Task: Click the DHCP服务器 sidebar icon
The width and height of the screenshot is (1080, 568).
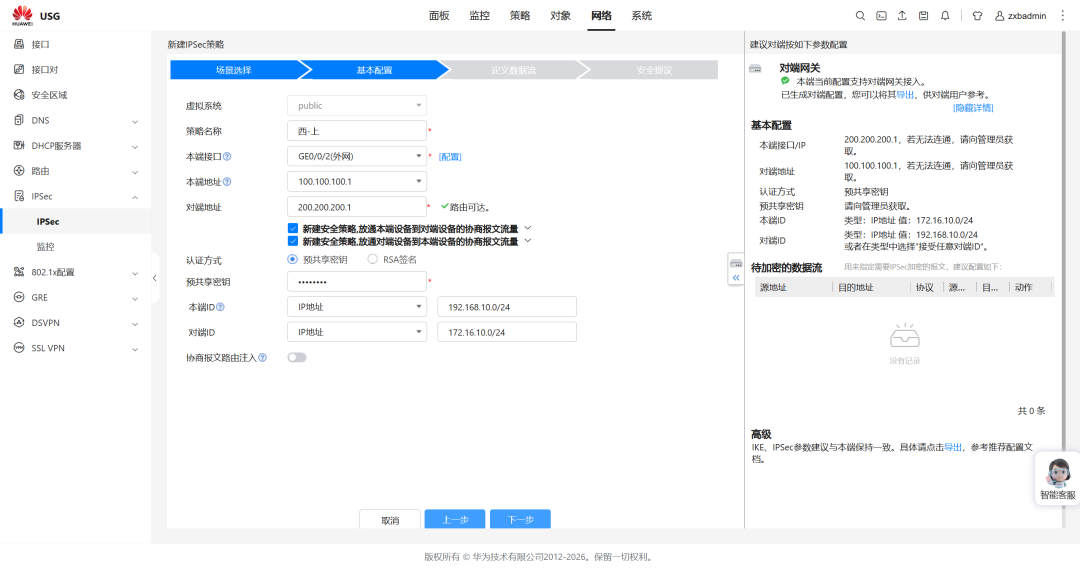Action: pyautogui.click(x=19, y=145)
